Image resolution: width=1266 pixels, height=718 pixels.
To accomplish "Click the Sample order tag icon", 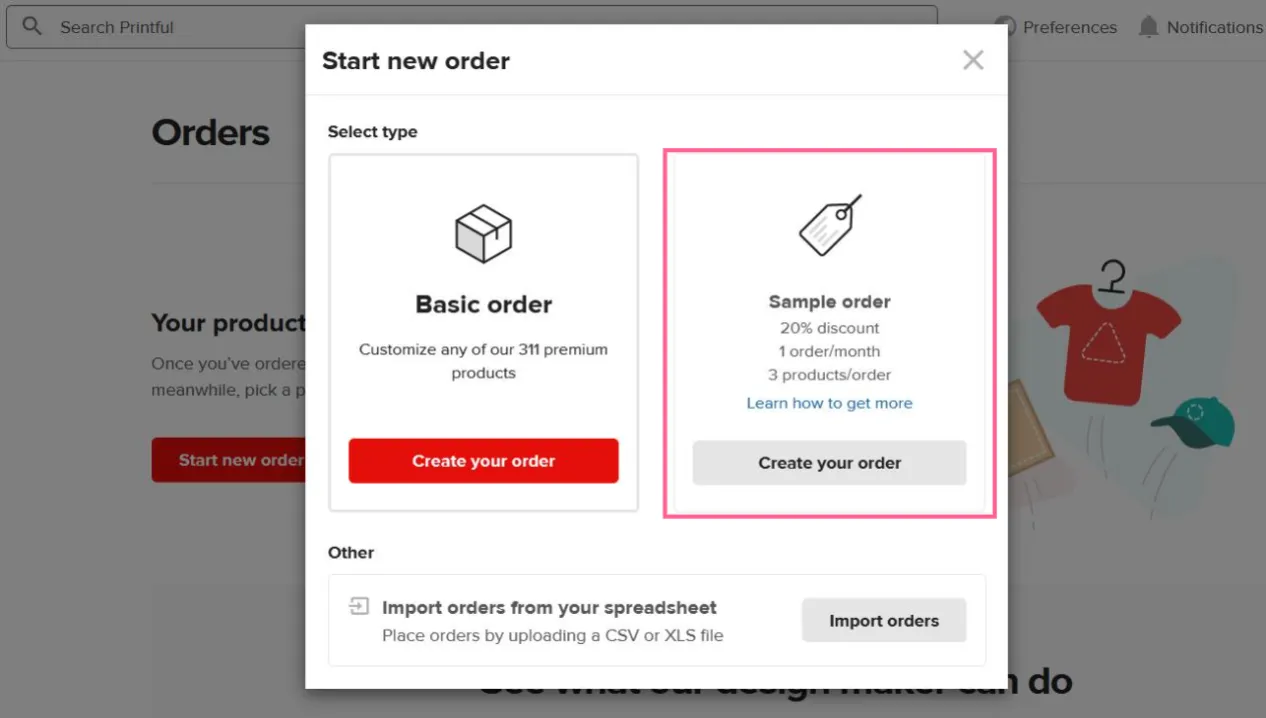I will pos(830,225).
